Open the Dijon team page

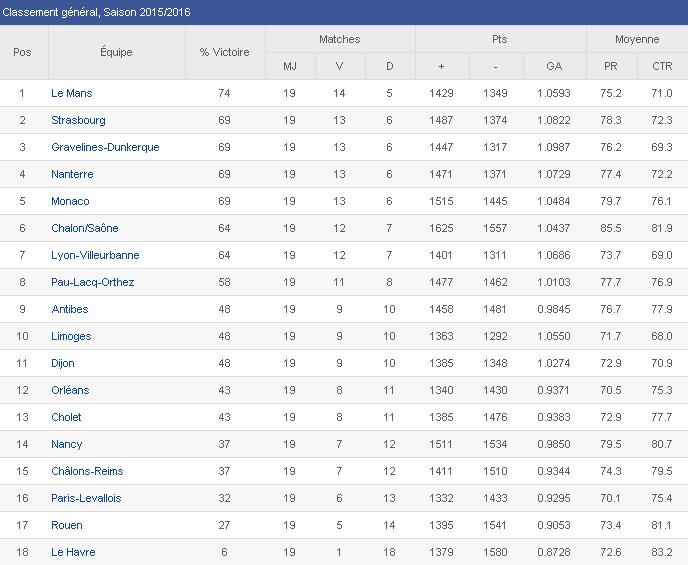tap(63, 363)
